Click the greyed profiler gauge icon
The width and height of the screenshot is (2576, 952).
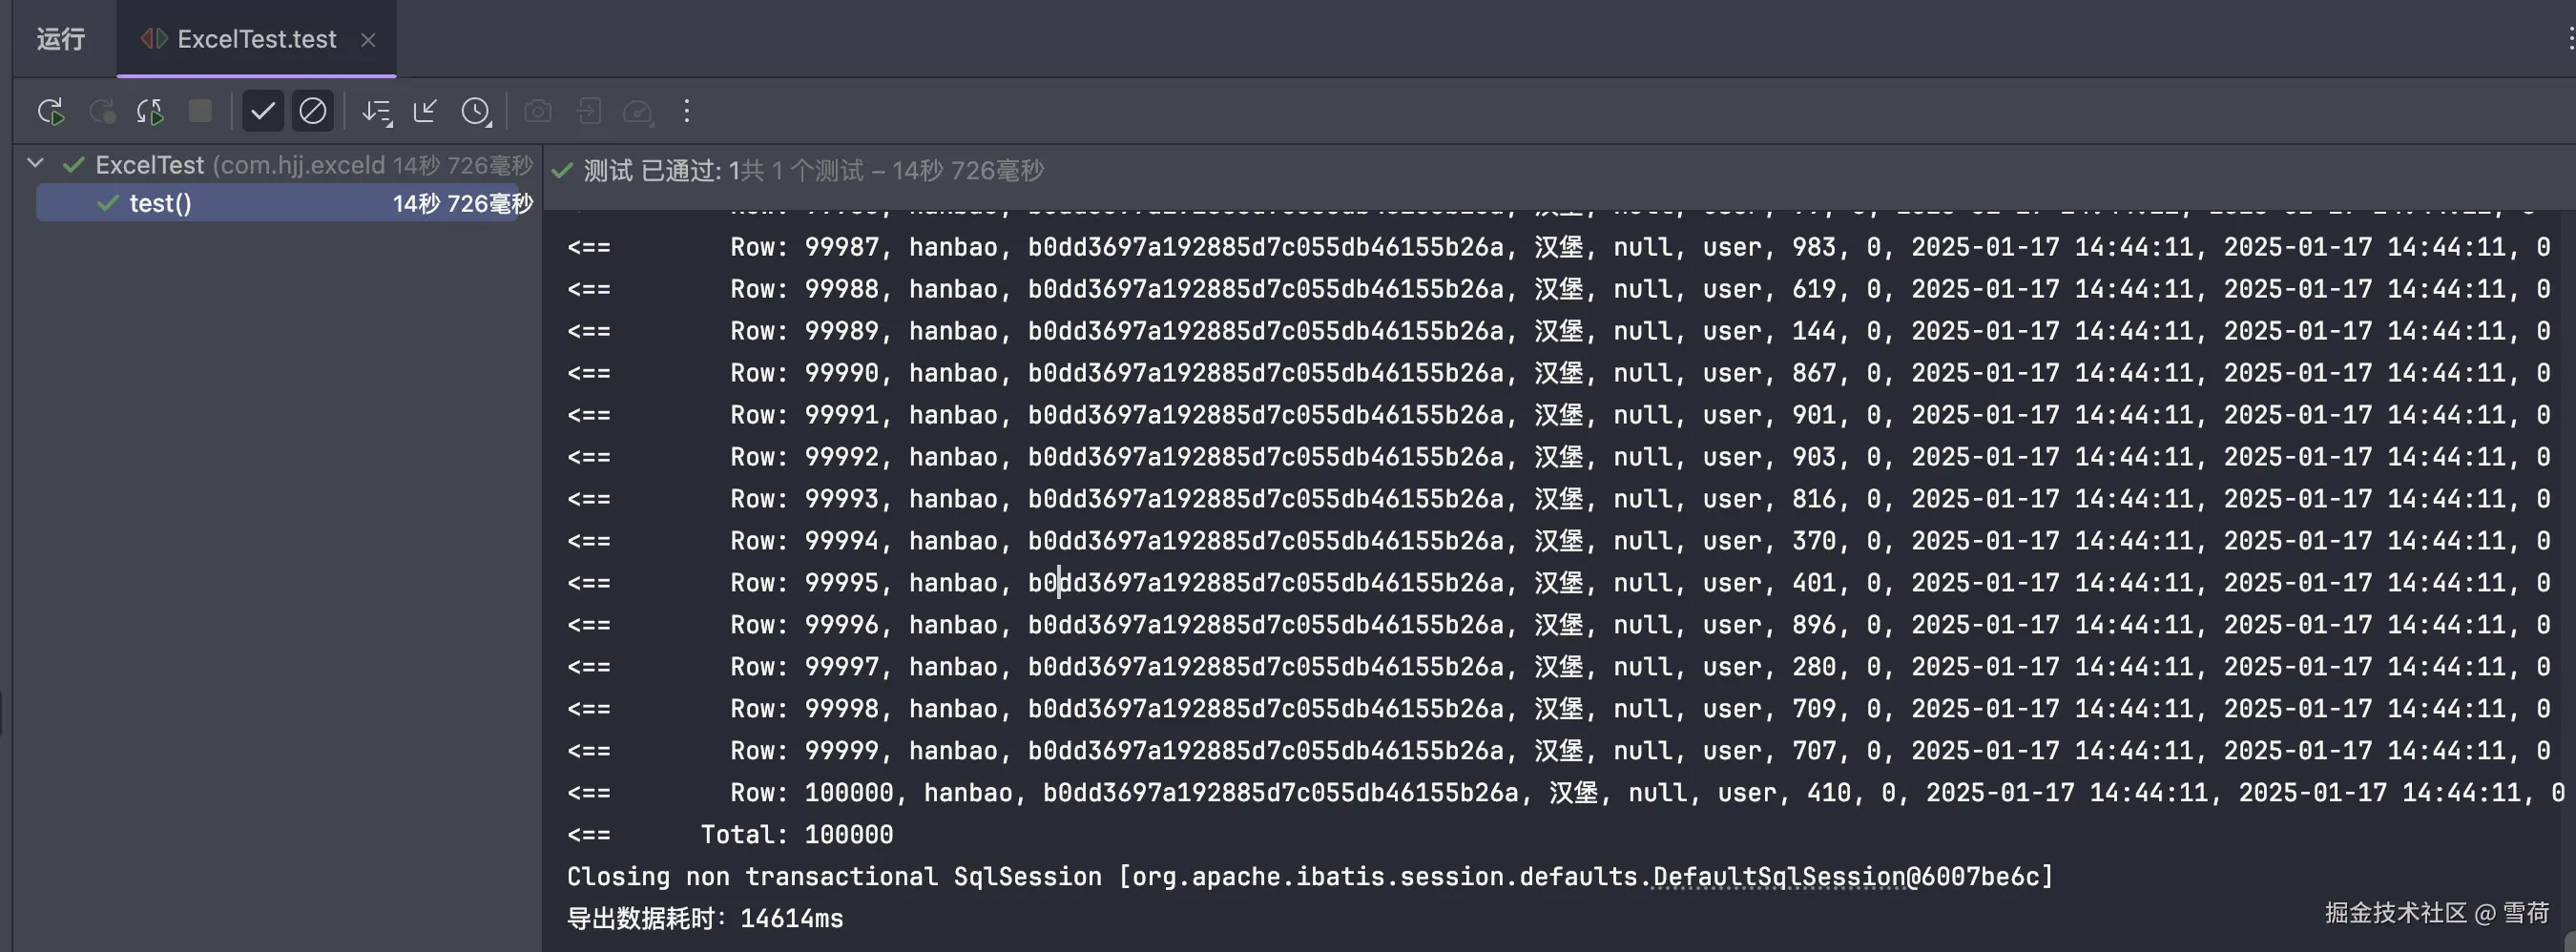tap(638, 111)
